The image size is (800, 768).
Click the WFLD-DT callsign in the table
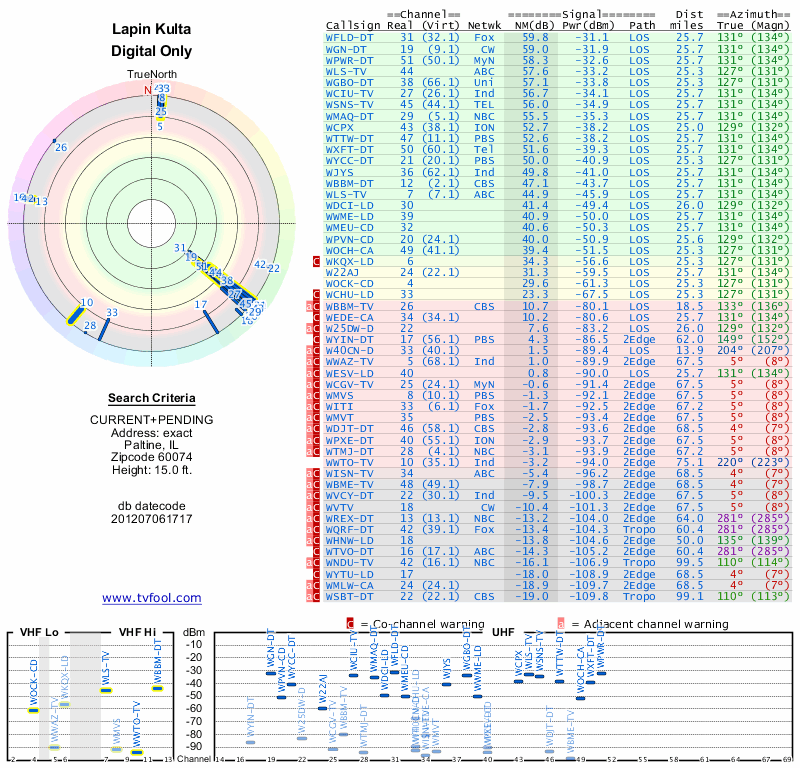(350, 37)
